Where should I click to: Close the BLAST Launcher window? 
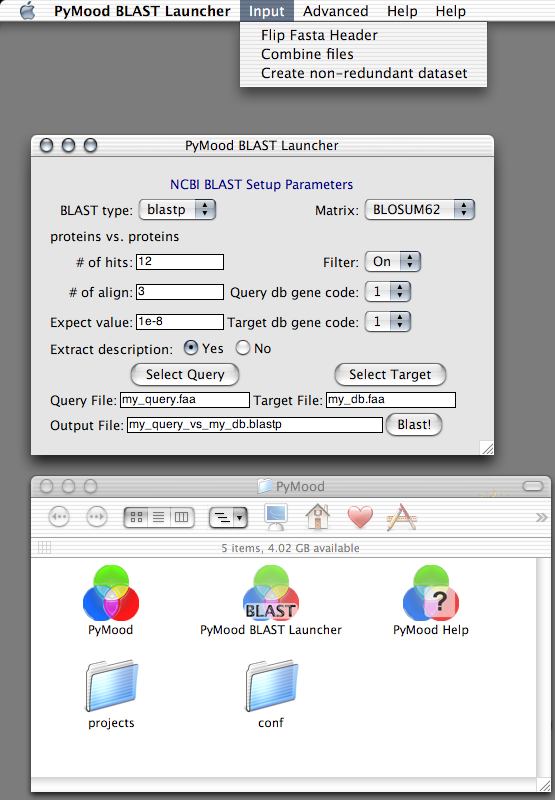click(46, 146)
